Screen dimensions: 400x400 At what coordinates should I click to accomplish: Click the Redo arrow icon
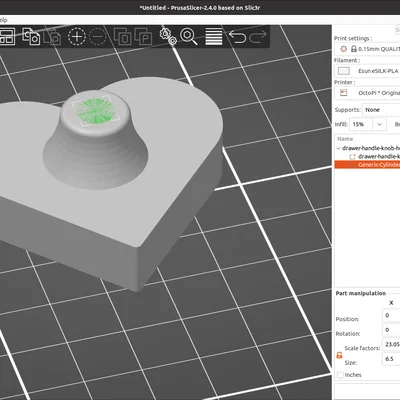pyautogui.click(x=258, y=37)
